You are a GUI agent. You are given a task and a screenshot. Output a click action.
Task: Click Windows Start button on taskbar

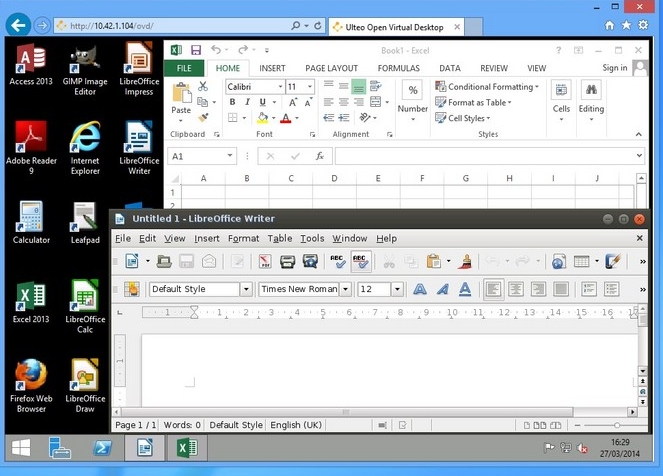[21, 448]
